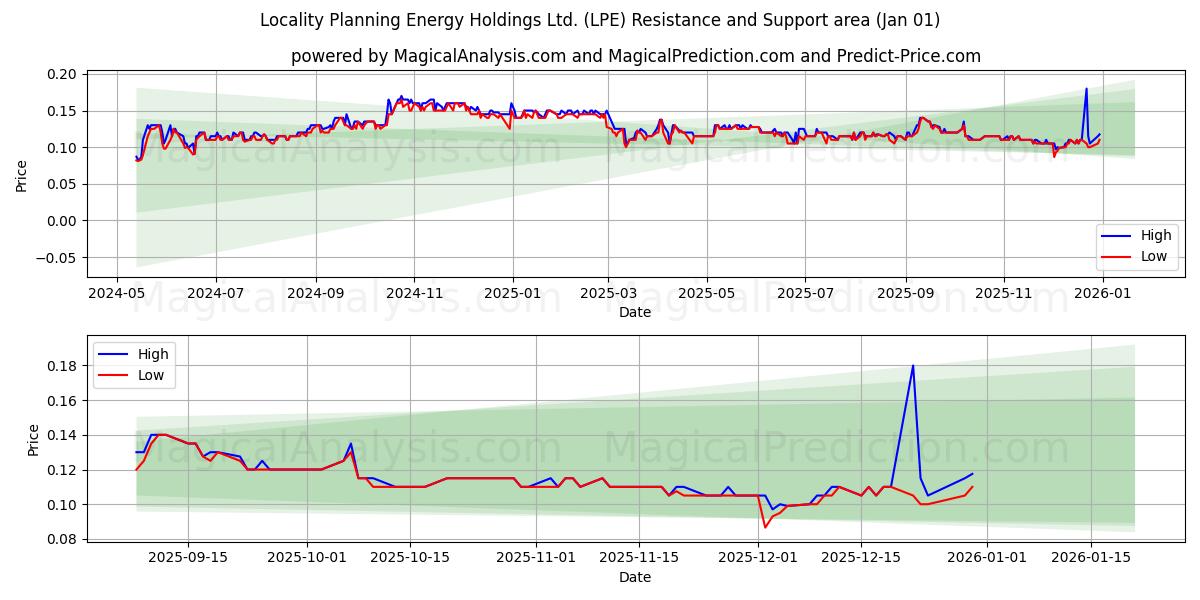Viewport: 1200px width, 600px height.
Task: Click the bottom chart x-axis label '2025-10-15'
Action: (410, 559)
